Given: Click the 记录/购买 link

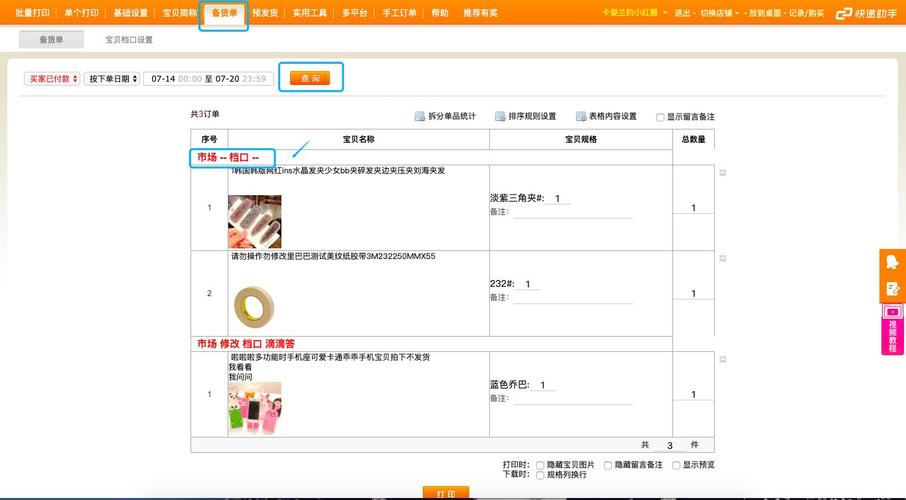Looking at the screenshot, I should [x=807, y=13].
